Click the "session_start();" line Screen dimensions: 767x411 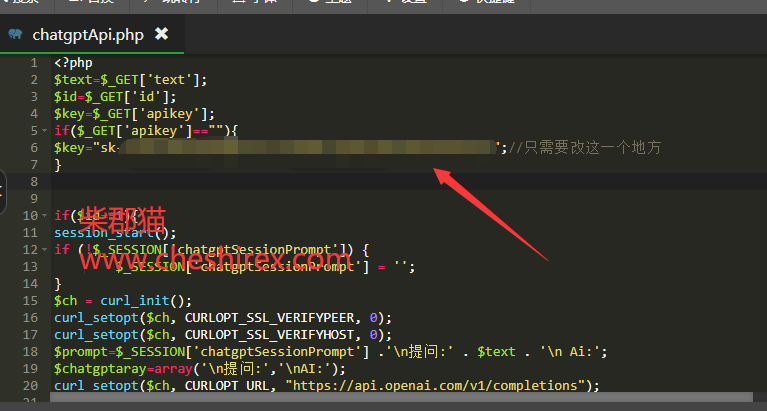point(115,232)
